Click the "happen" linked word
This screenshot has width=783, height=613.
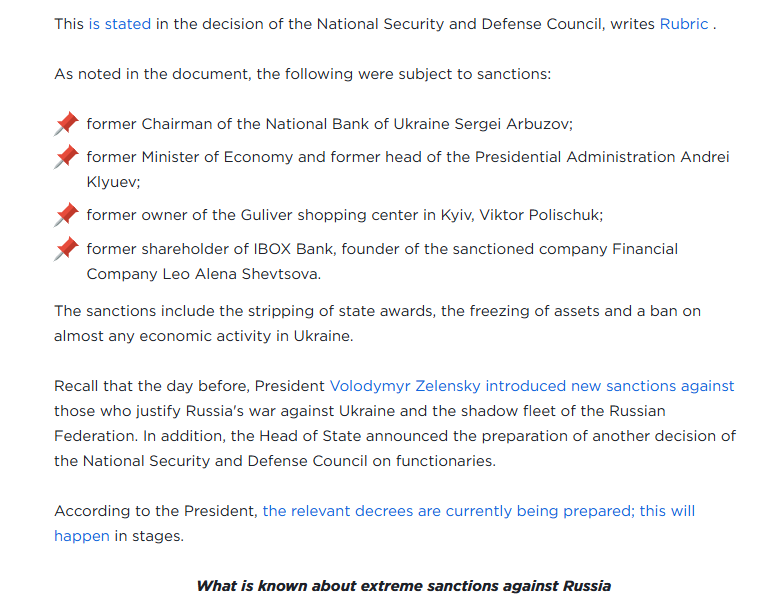(x=82, y=536)
